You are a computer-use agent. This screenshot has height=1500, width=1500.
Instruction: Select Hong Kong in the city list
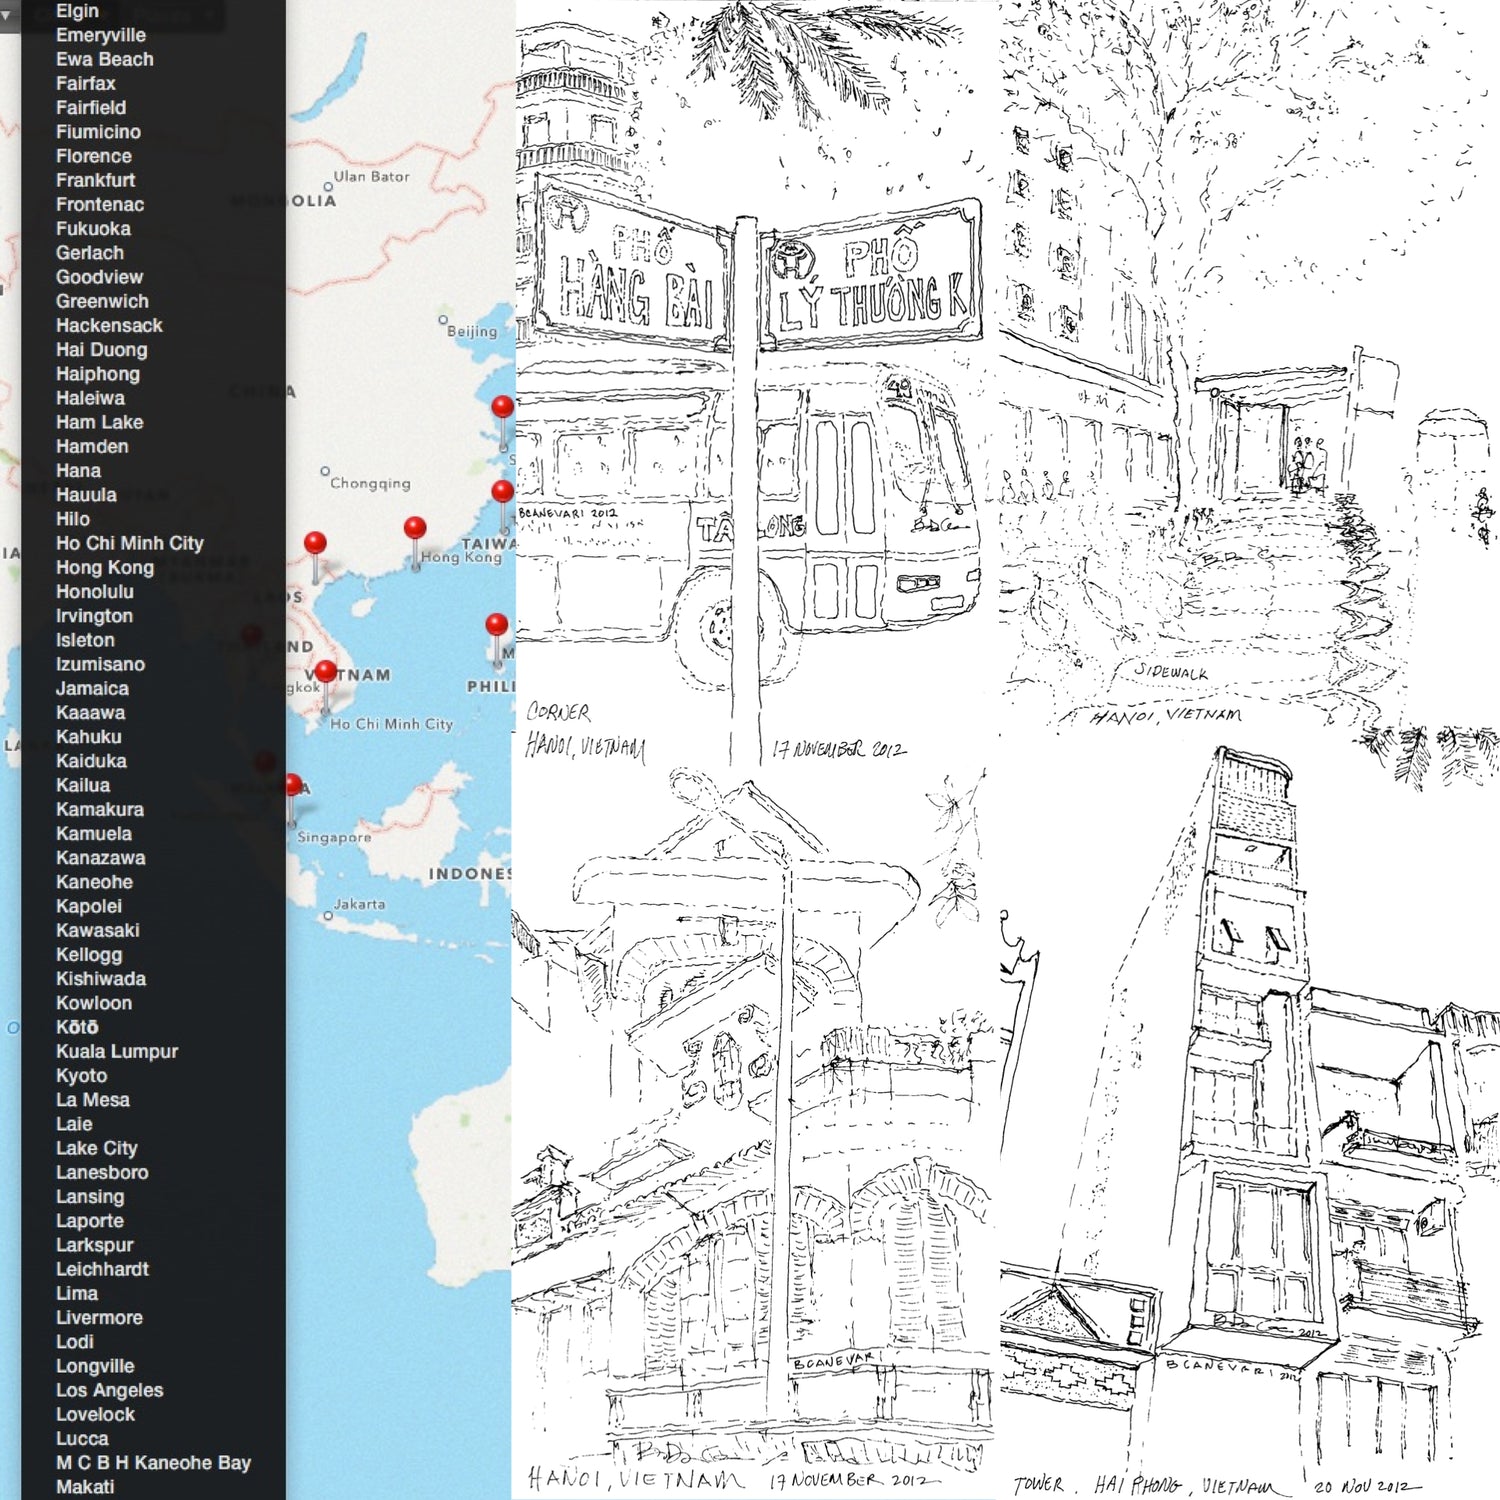(105, 567)
